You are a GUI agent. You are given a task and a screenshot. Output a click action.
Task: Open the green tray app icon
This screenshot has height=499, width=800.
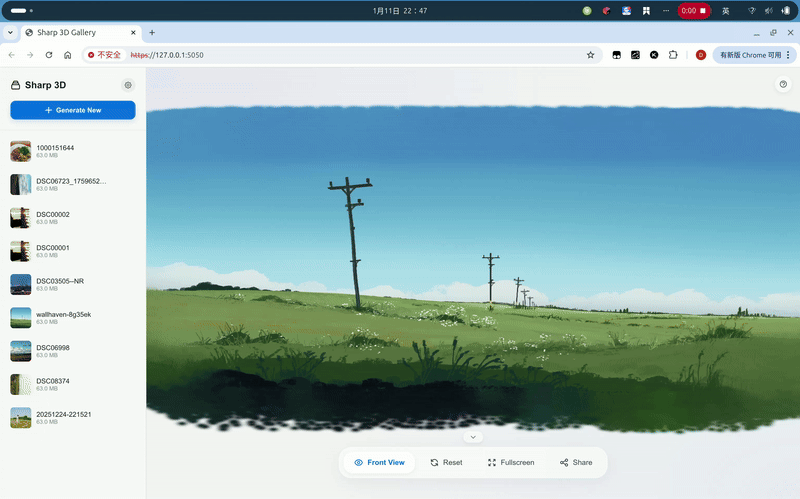coord(587,11)
